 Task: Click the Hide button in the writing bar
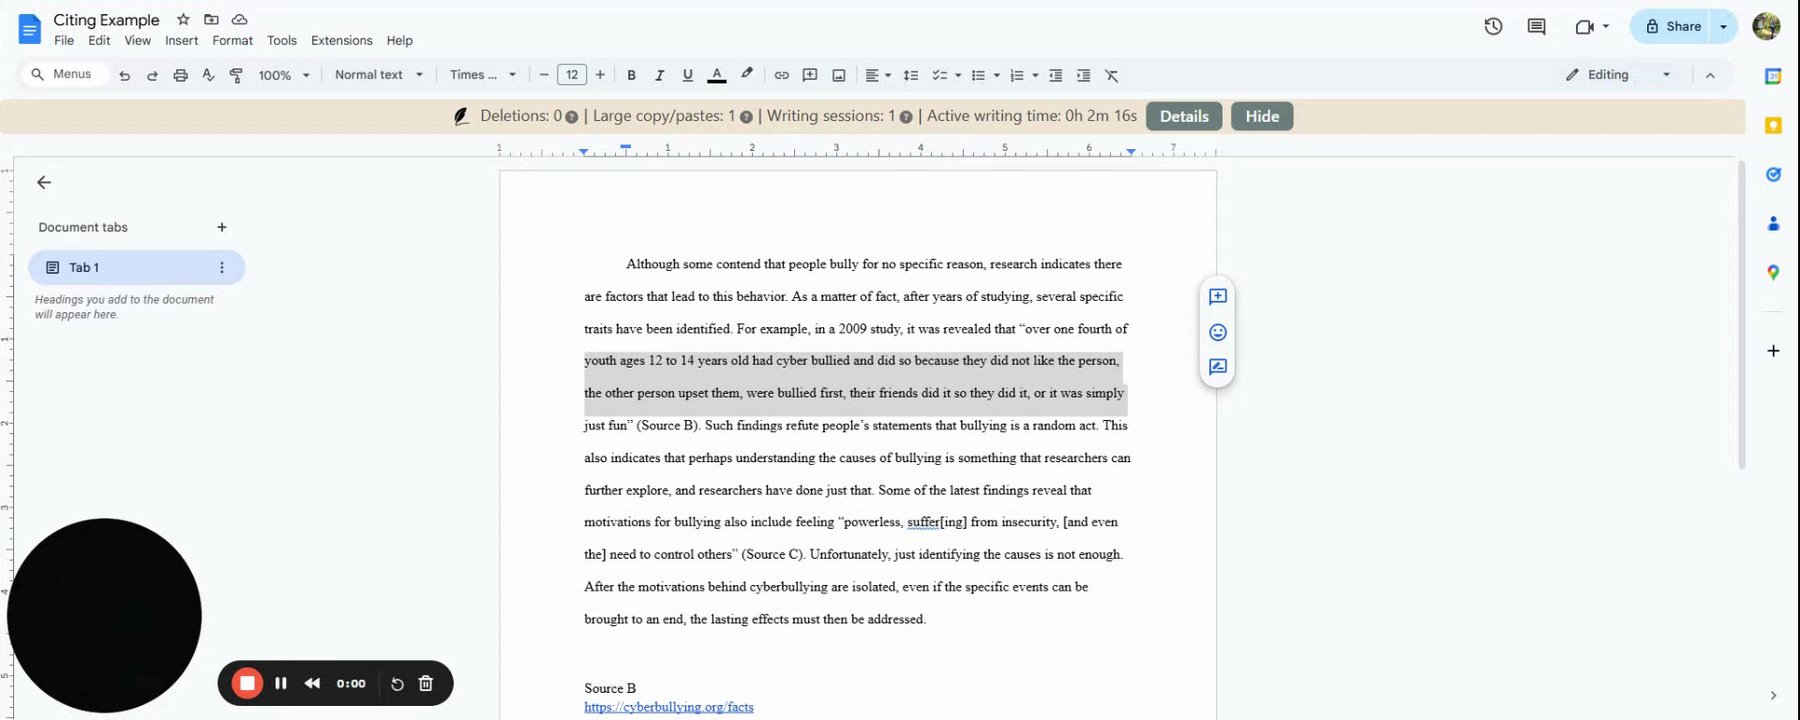1262,116
